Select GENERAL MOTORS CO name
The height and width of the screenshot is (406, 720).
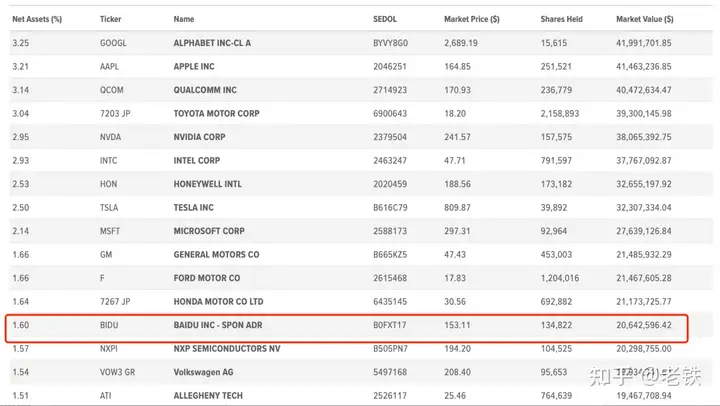tap(216, 254)
